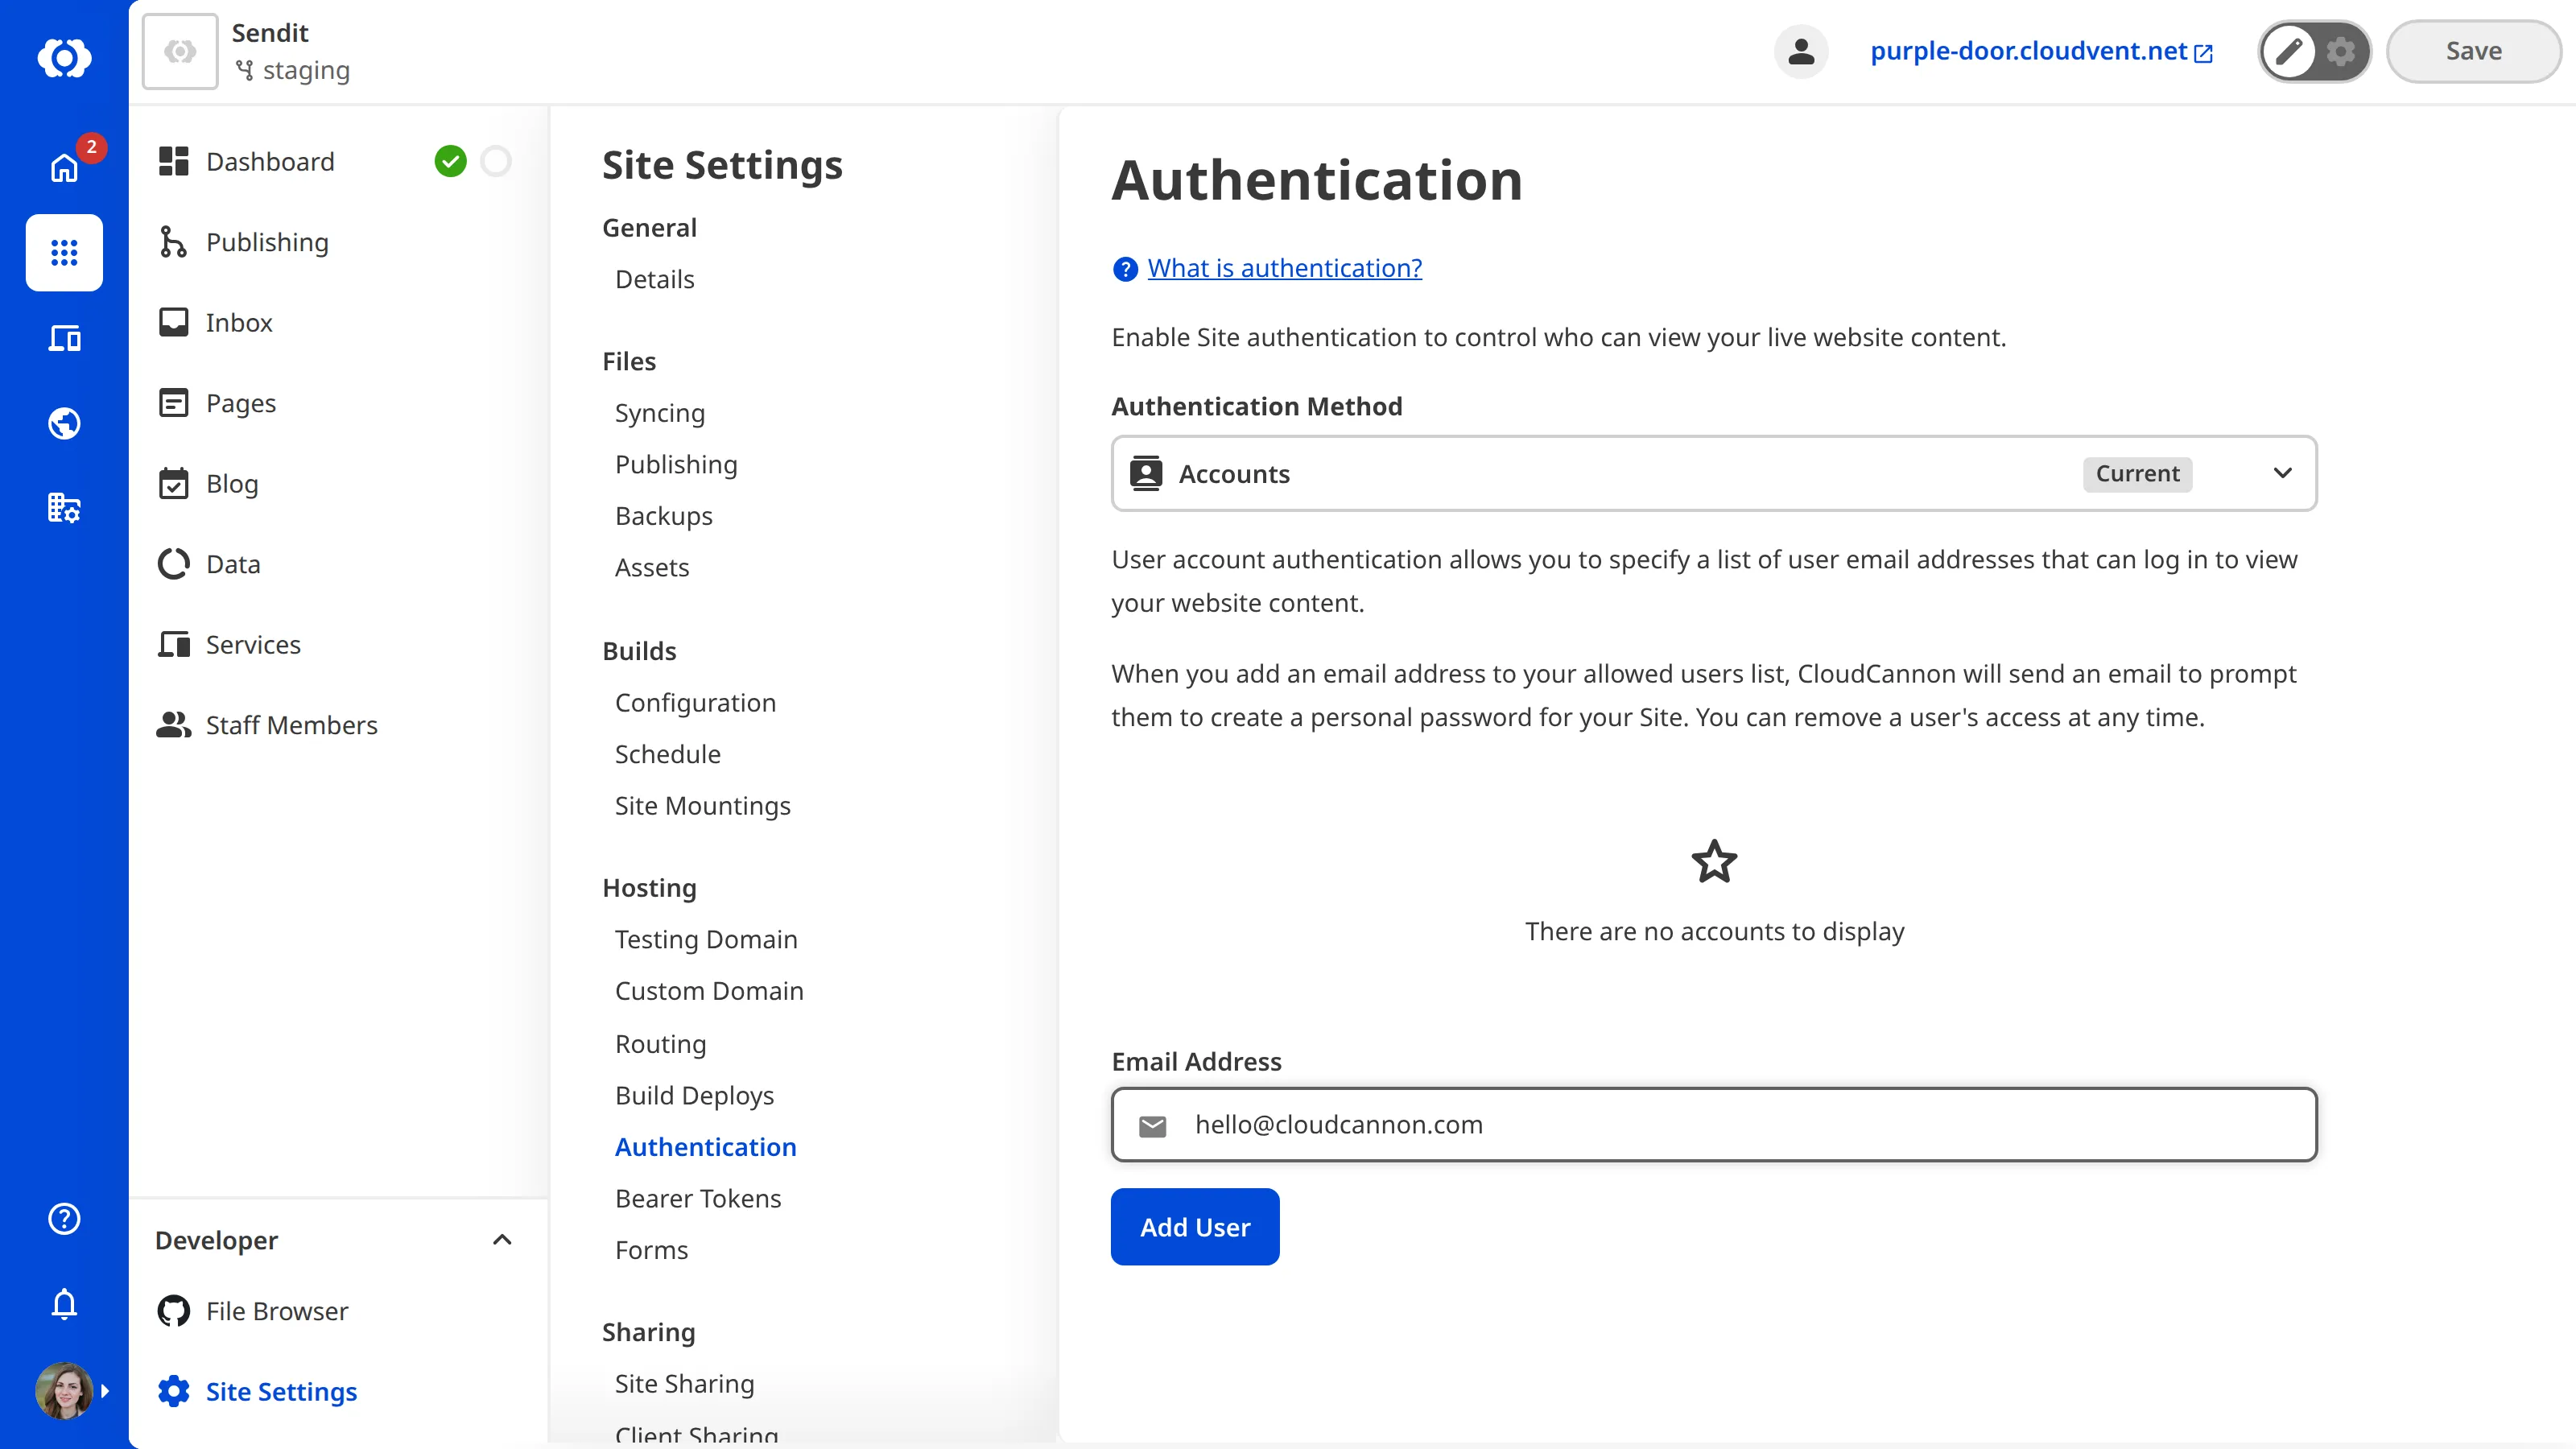Switch to pencil edit mode toggle
The image size is (2576, 1449).
[x=2289, y=51]
